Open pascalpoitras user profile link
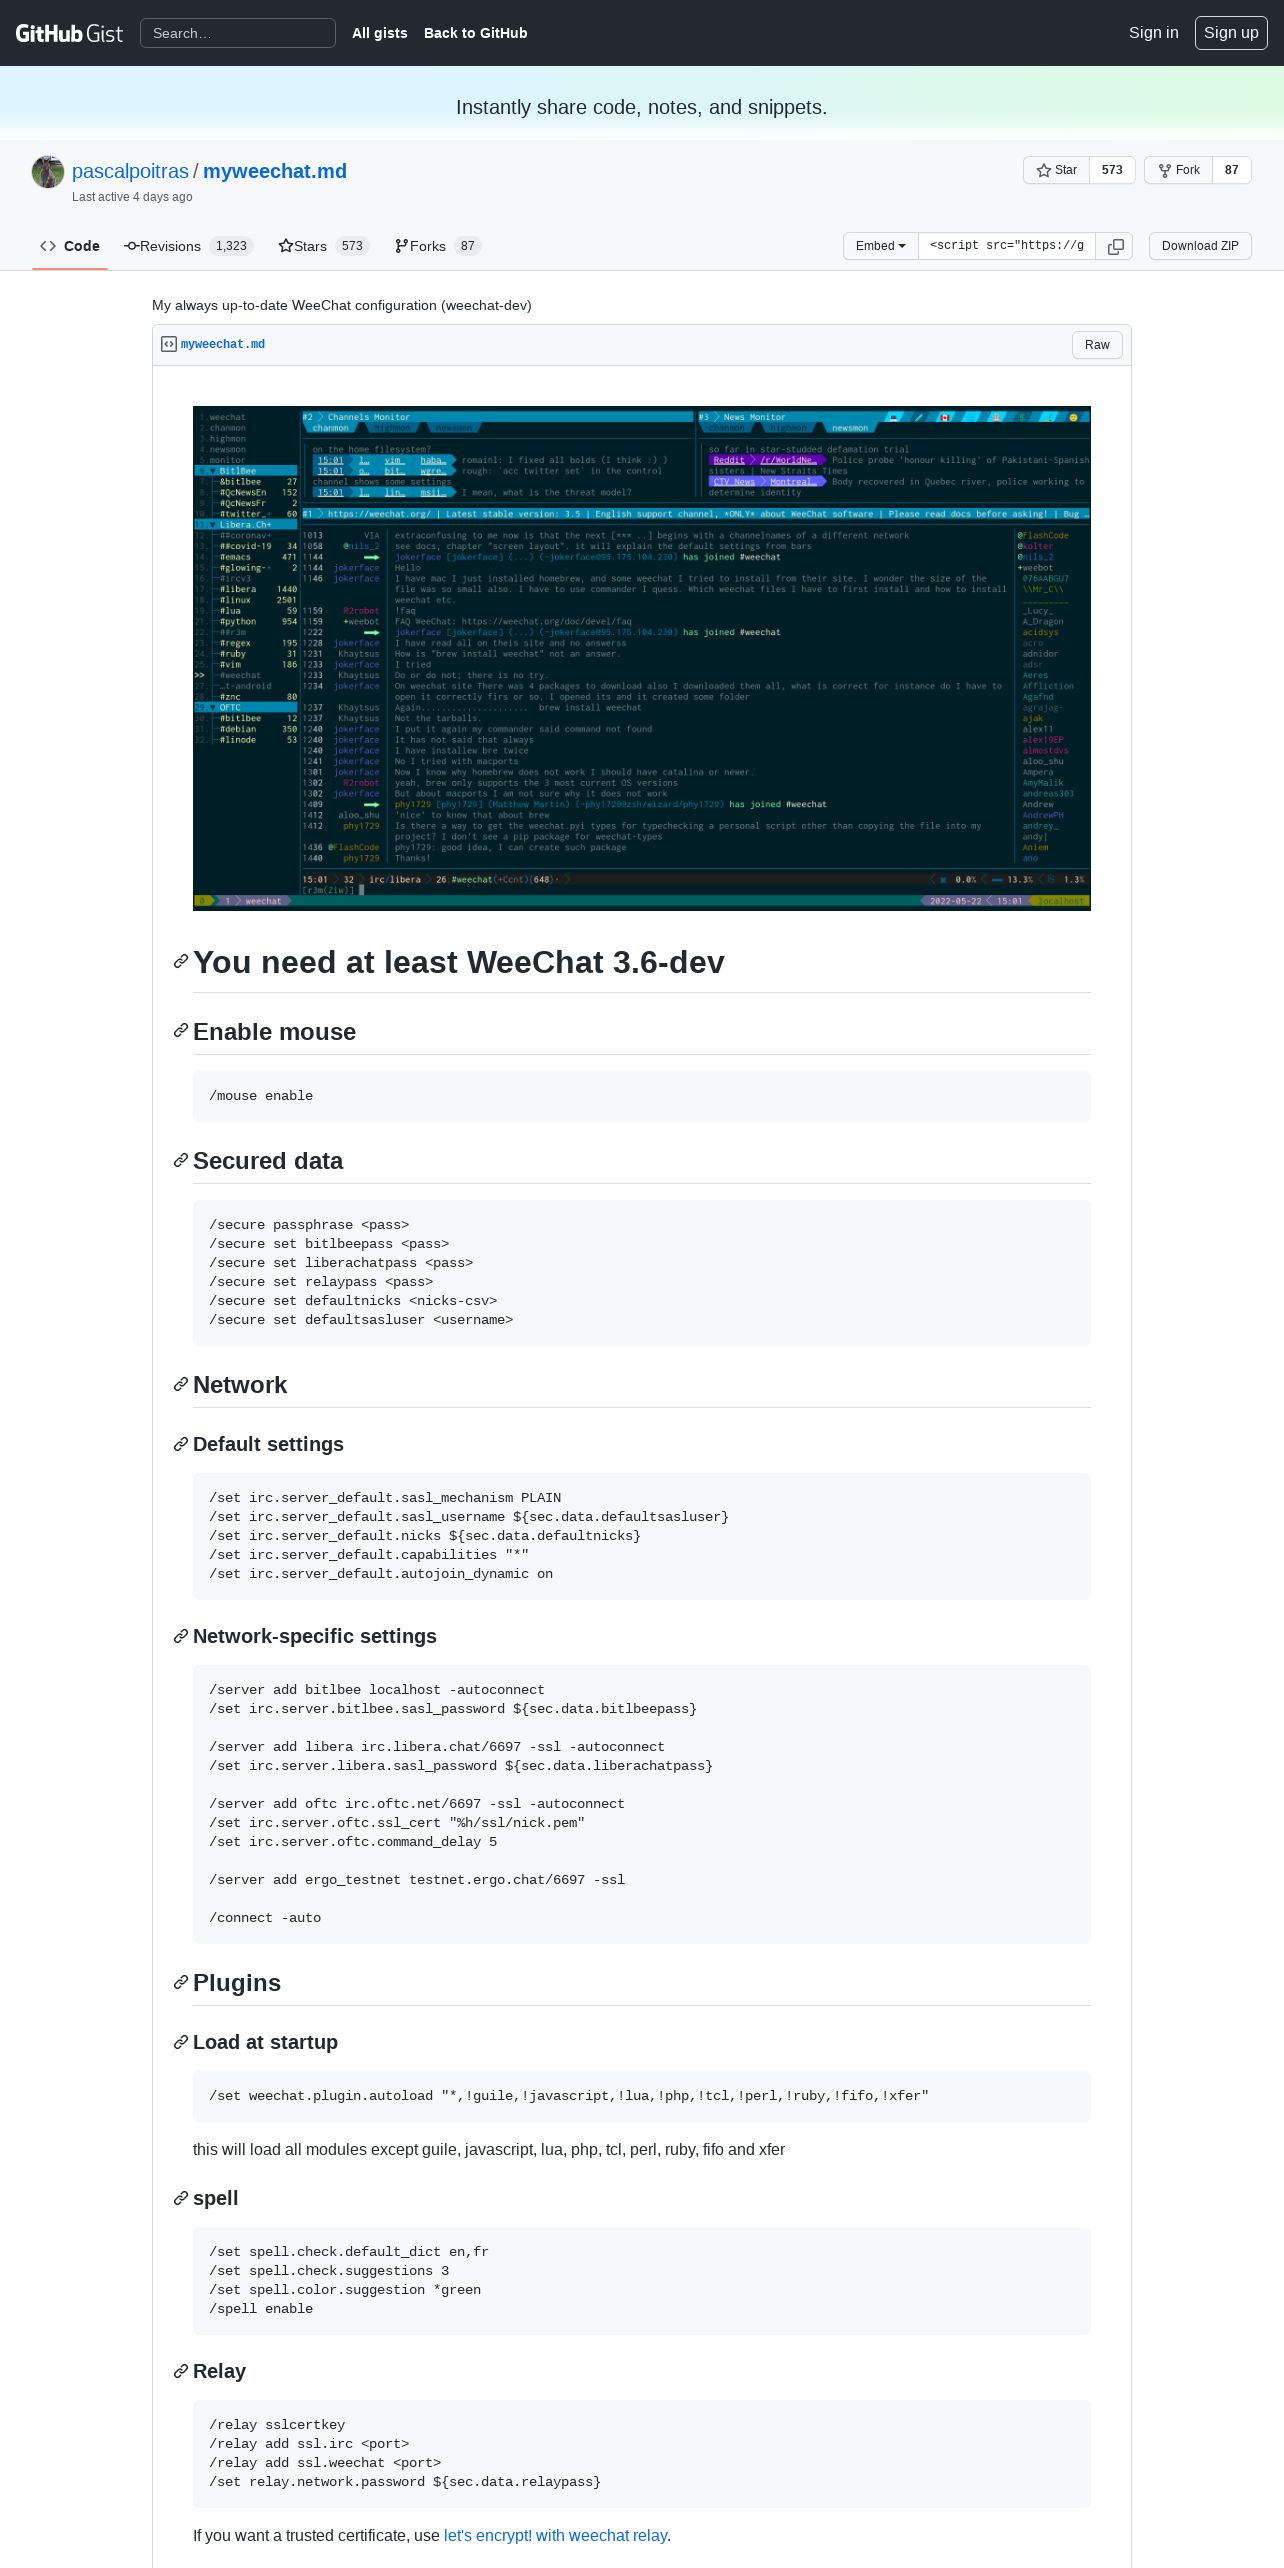Viewport: 1284px width, 2568px height. 130,171
